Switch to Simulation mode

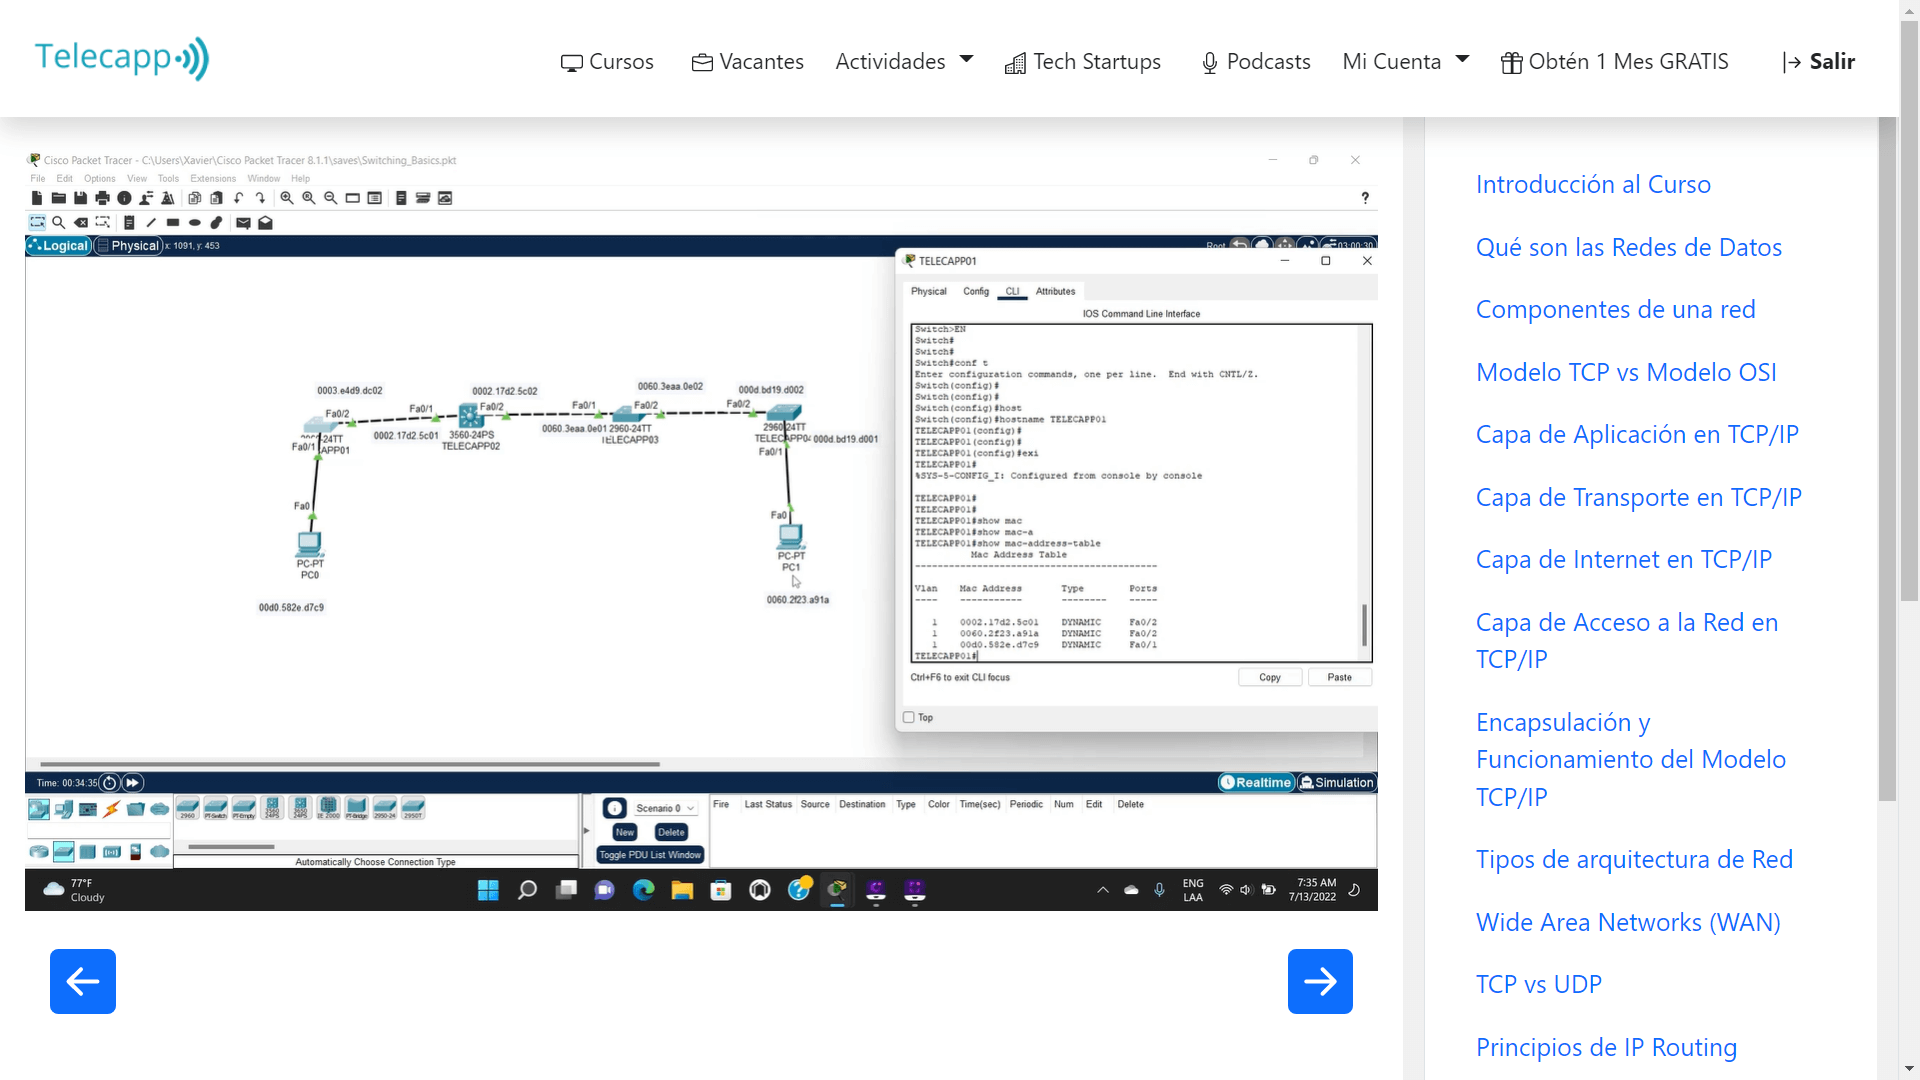coord(1337,782)
